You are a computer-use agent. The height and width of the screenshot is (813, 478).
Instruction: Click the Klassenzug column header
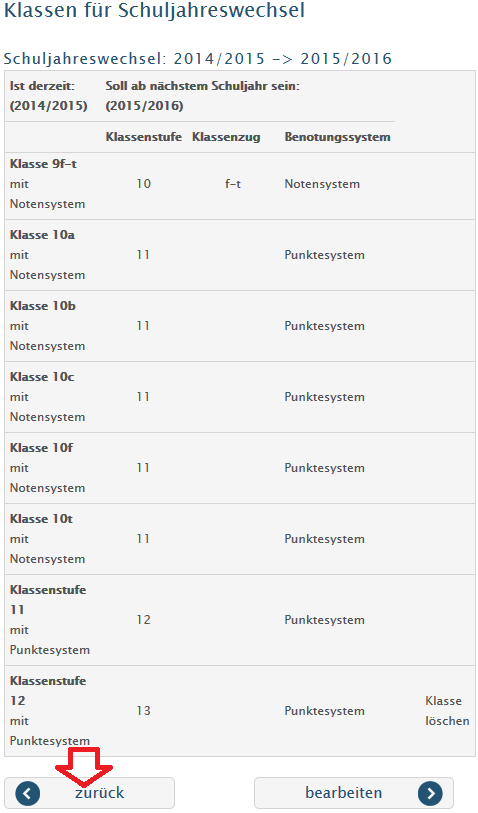click(x=226, y=137)
